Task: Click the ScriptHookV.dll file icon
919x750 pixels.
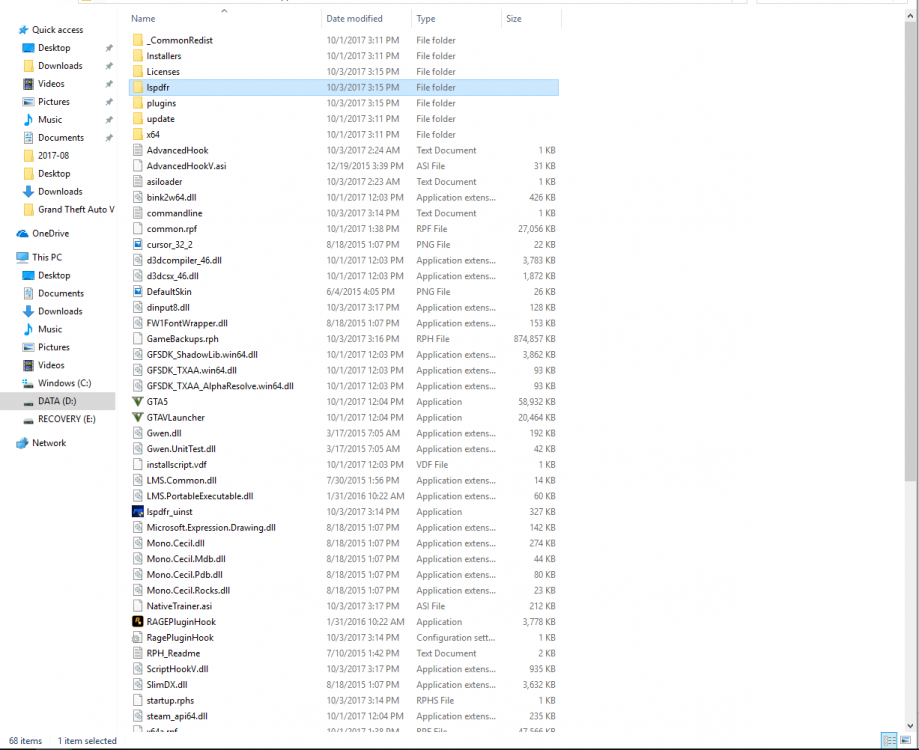Action: coord(138,669)
